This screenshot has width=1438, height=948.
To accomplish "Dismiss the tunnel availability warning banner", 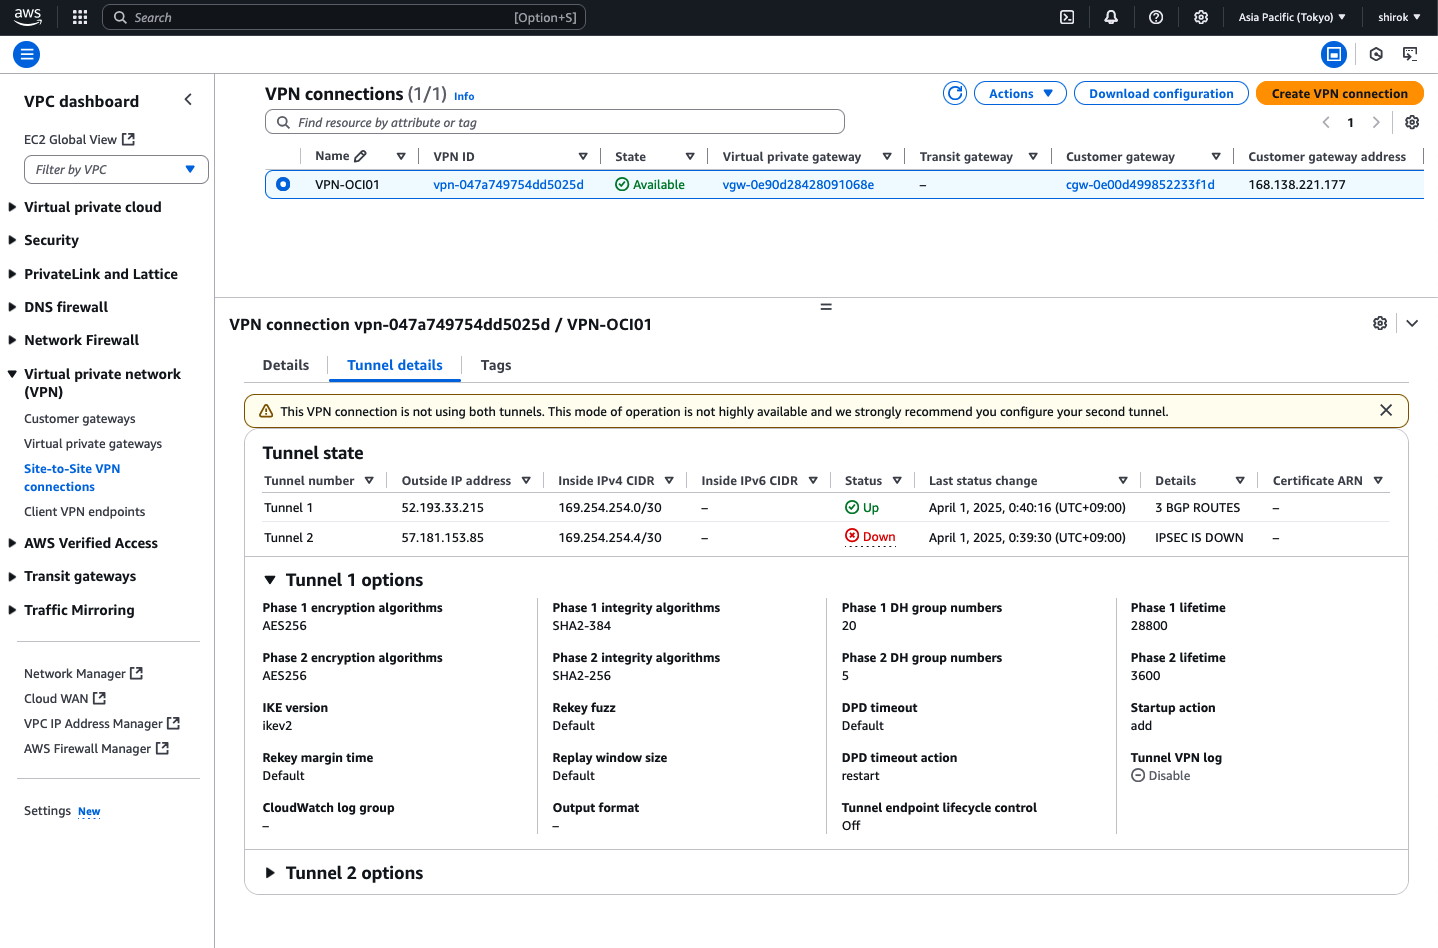I will point(1386,410).
